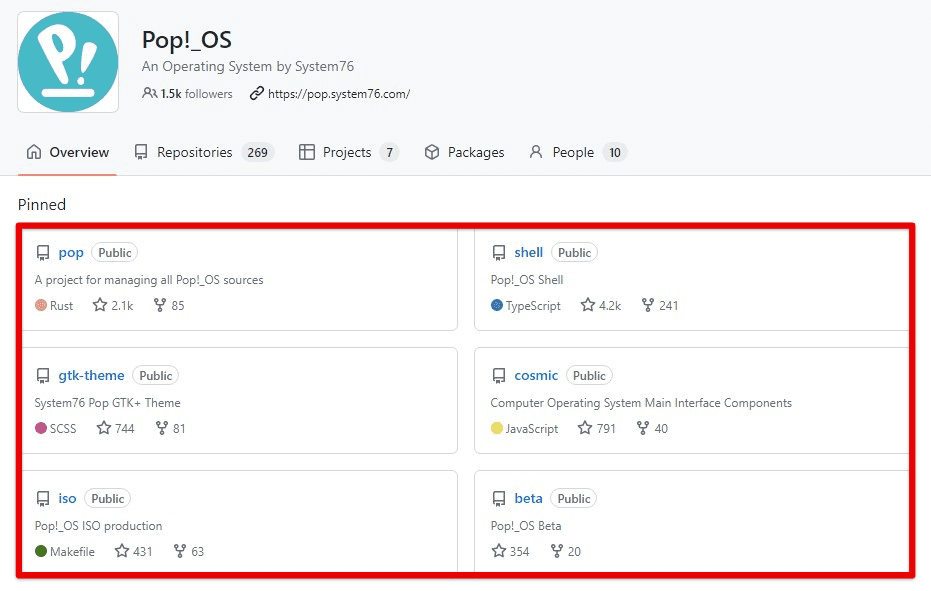Click the star icon showing 4.2k on shell
931x591 pixels.
pos(588,305)
